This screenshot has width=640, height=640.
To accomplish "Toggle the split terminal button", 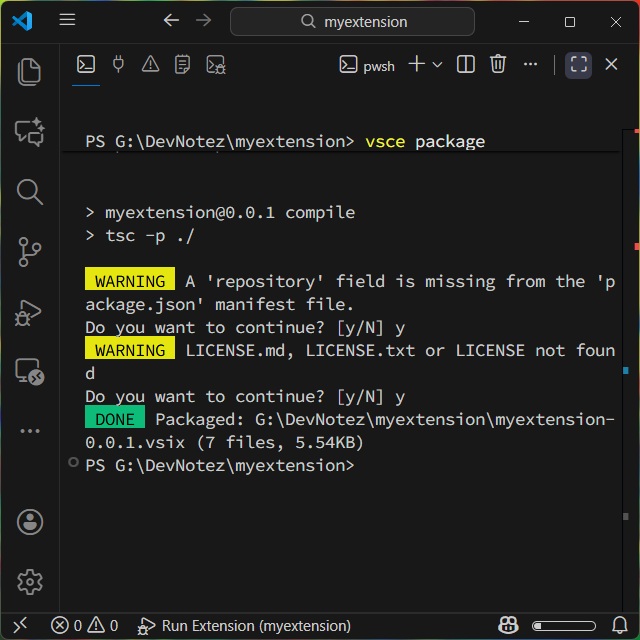I will 466,65.
